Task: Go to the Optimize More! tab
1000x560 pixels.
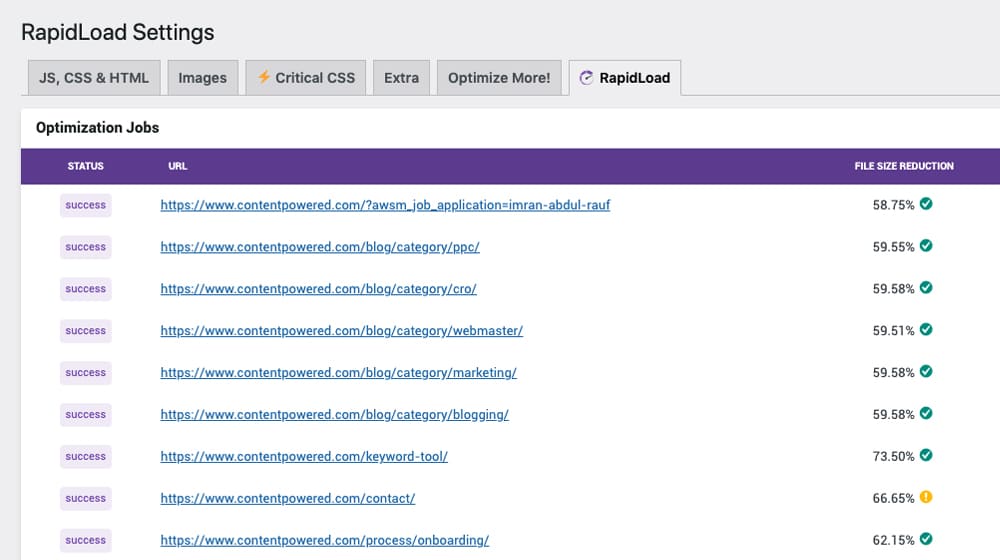Action: pyautogui.click(x=499, y=78)
